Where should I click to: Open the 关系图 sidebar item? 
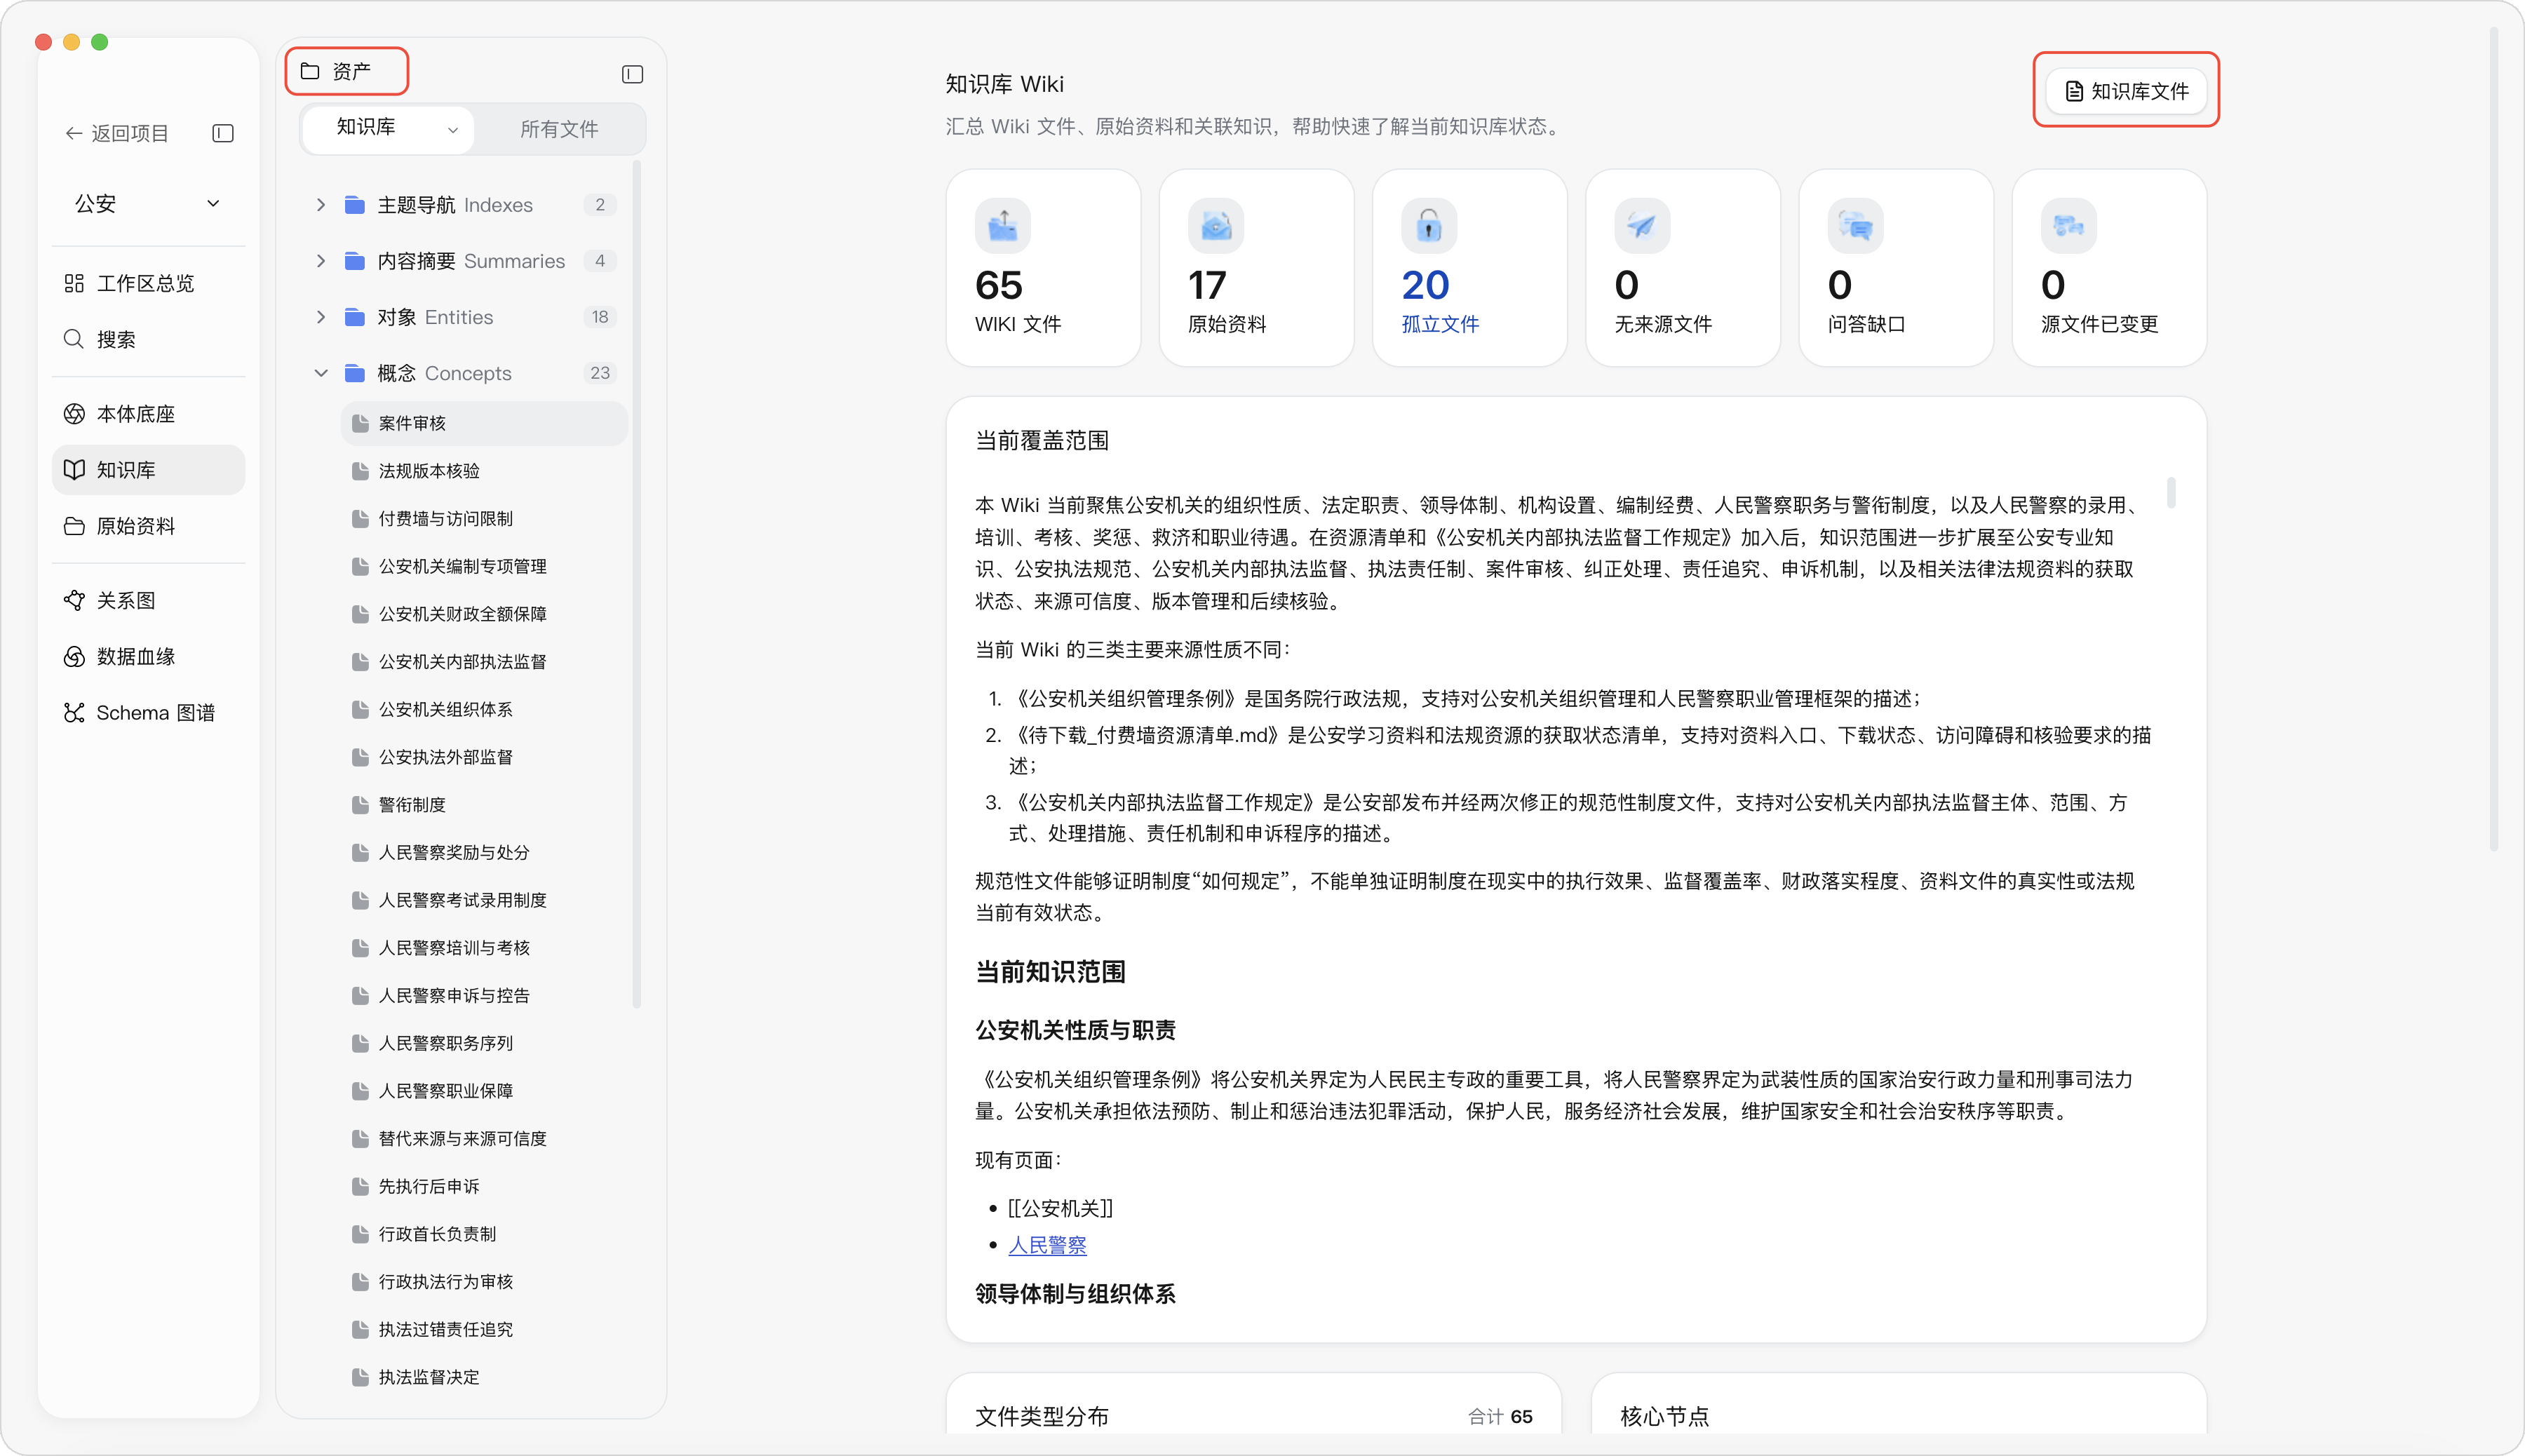148,600
